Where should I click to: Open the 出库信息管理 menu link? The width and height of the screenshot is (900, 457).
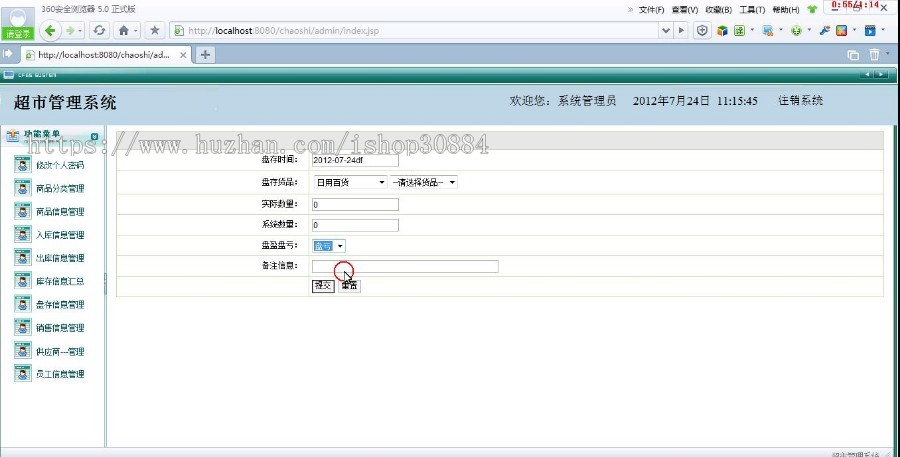(60, 258)
